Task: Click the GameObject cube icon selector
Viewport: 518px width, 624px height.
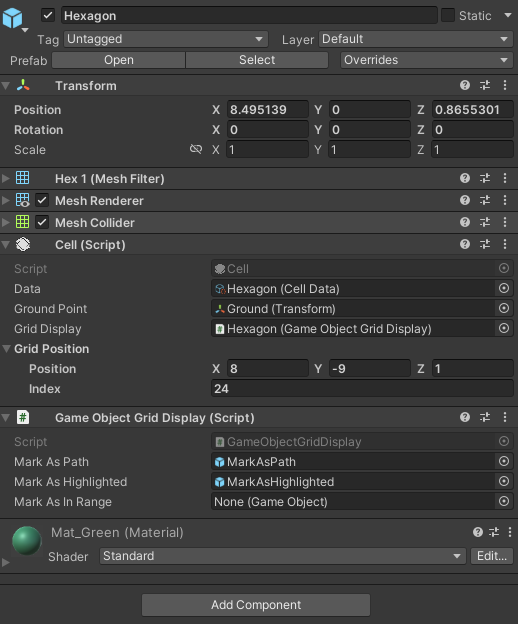Action: (14, 19)
